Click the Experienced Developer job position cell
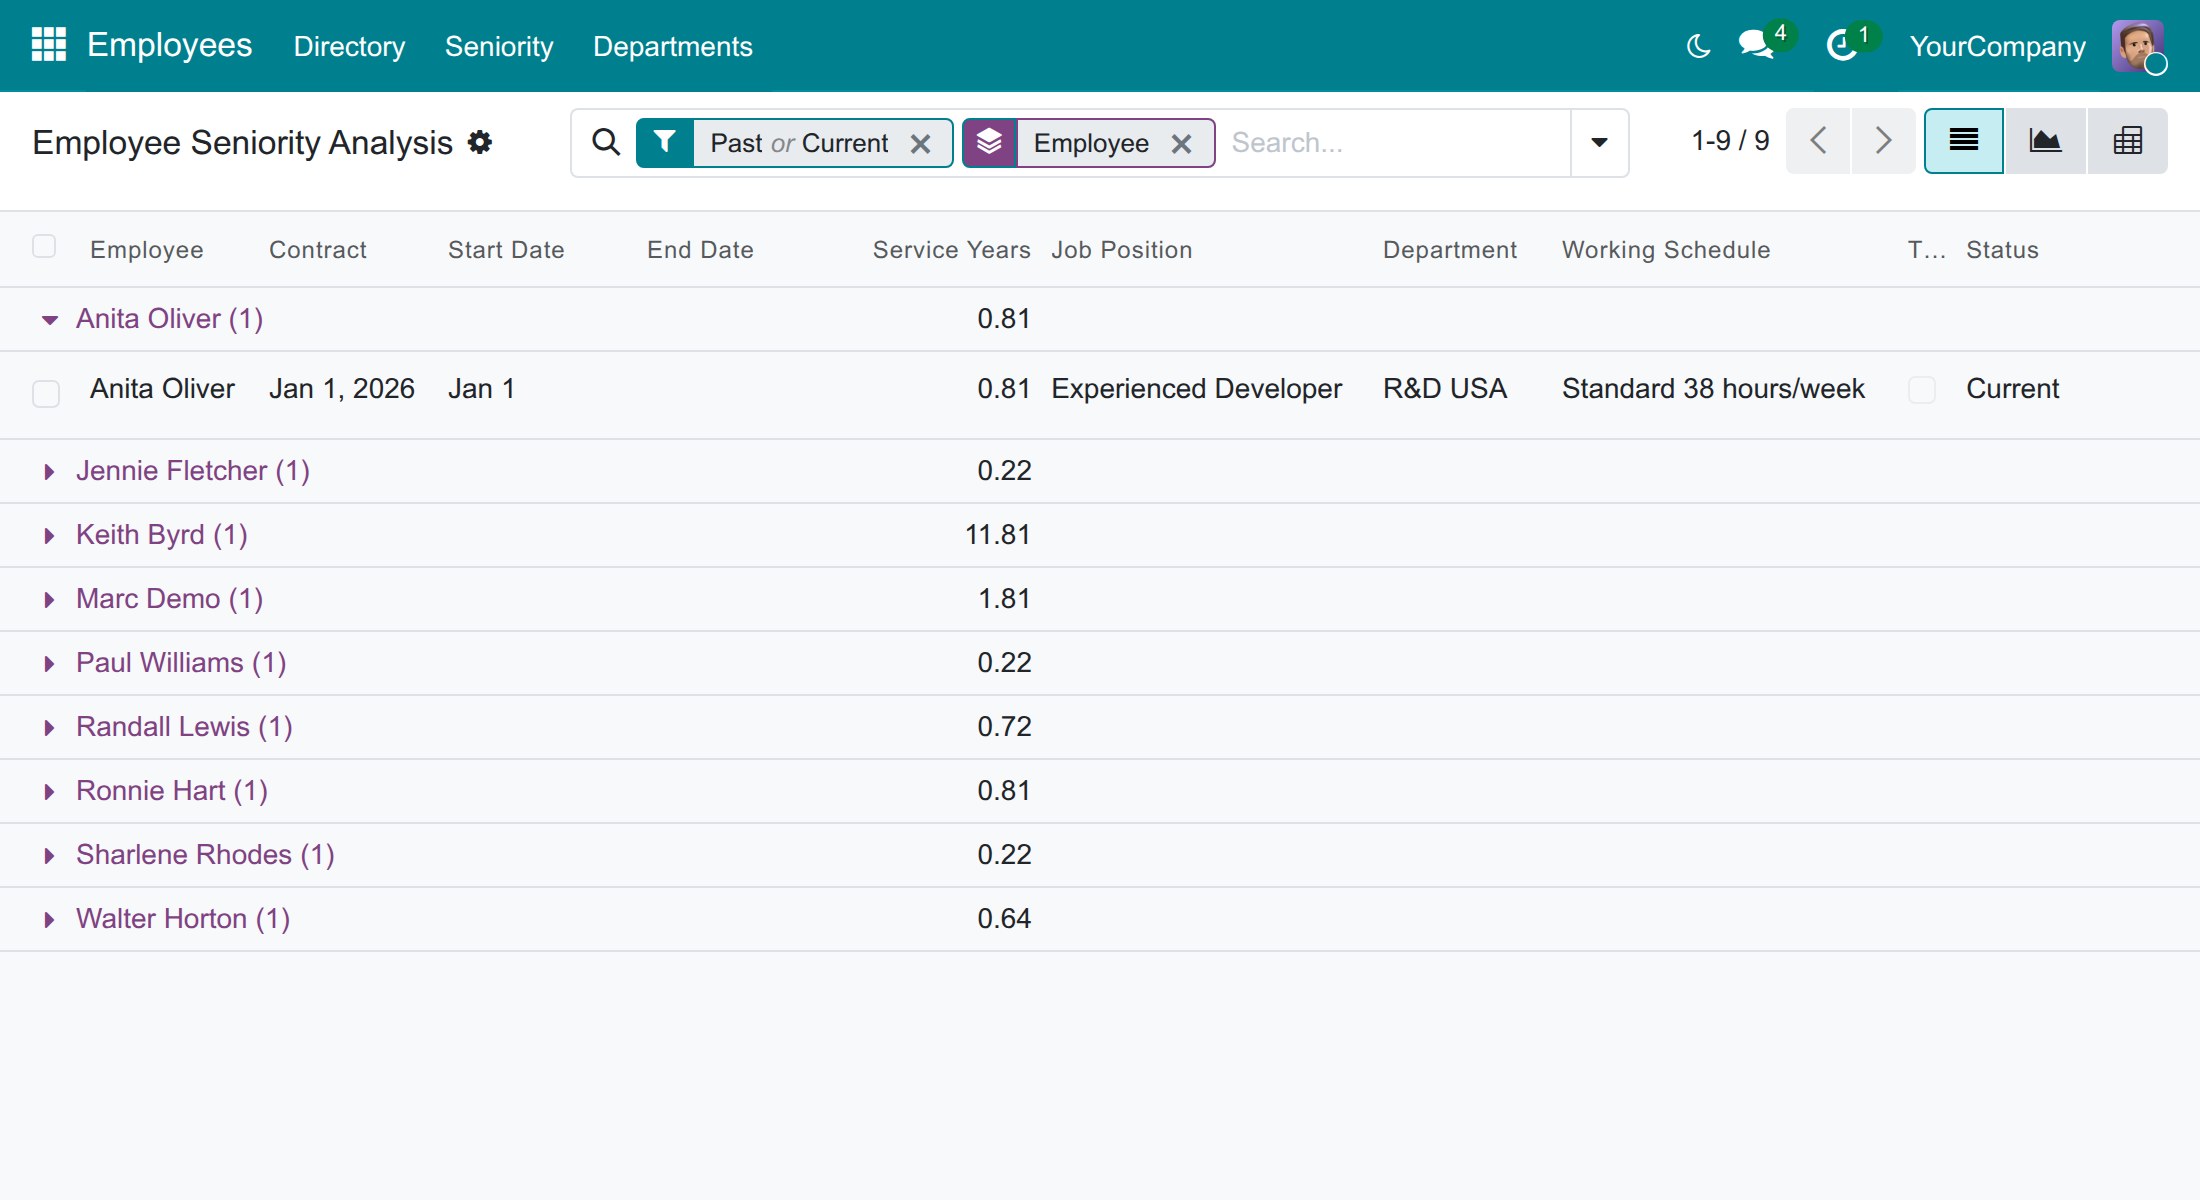The width and height of the screenshot is (2200, 1200). 1196,389
